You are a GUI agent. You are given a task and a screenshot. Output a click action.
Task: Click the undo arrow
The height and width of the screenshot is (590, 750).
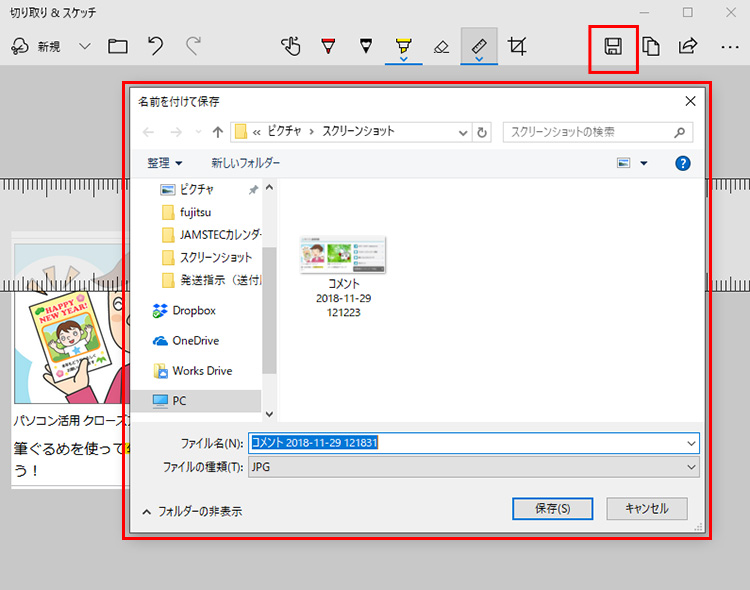coord(155,46)
